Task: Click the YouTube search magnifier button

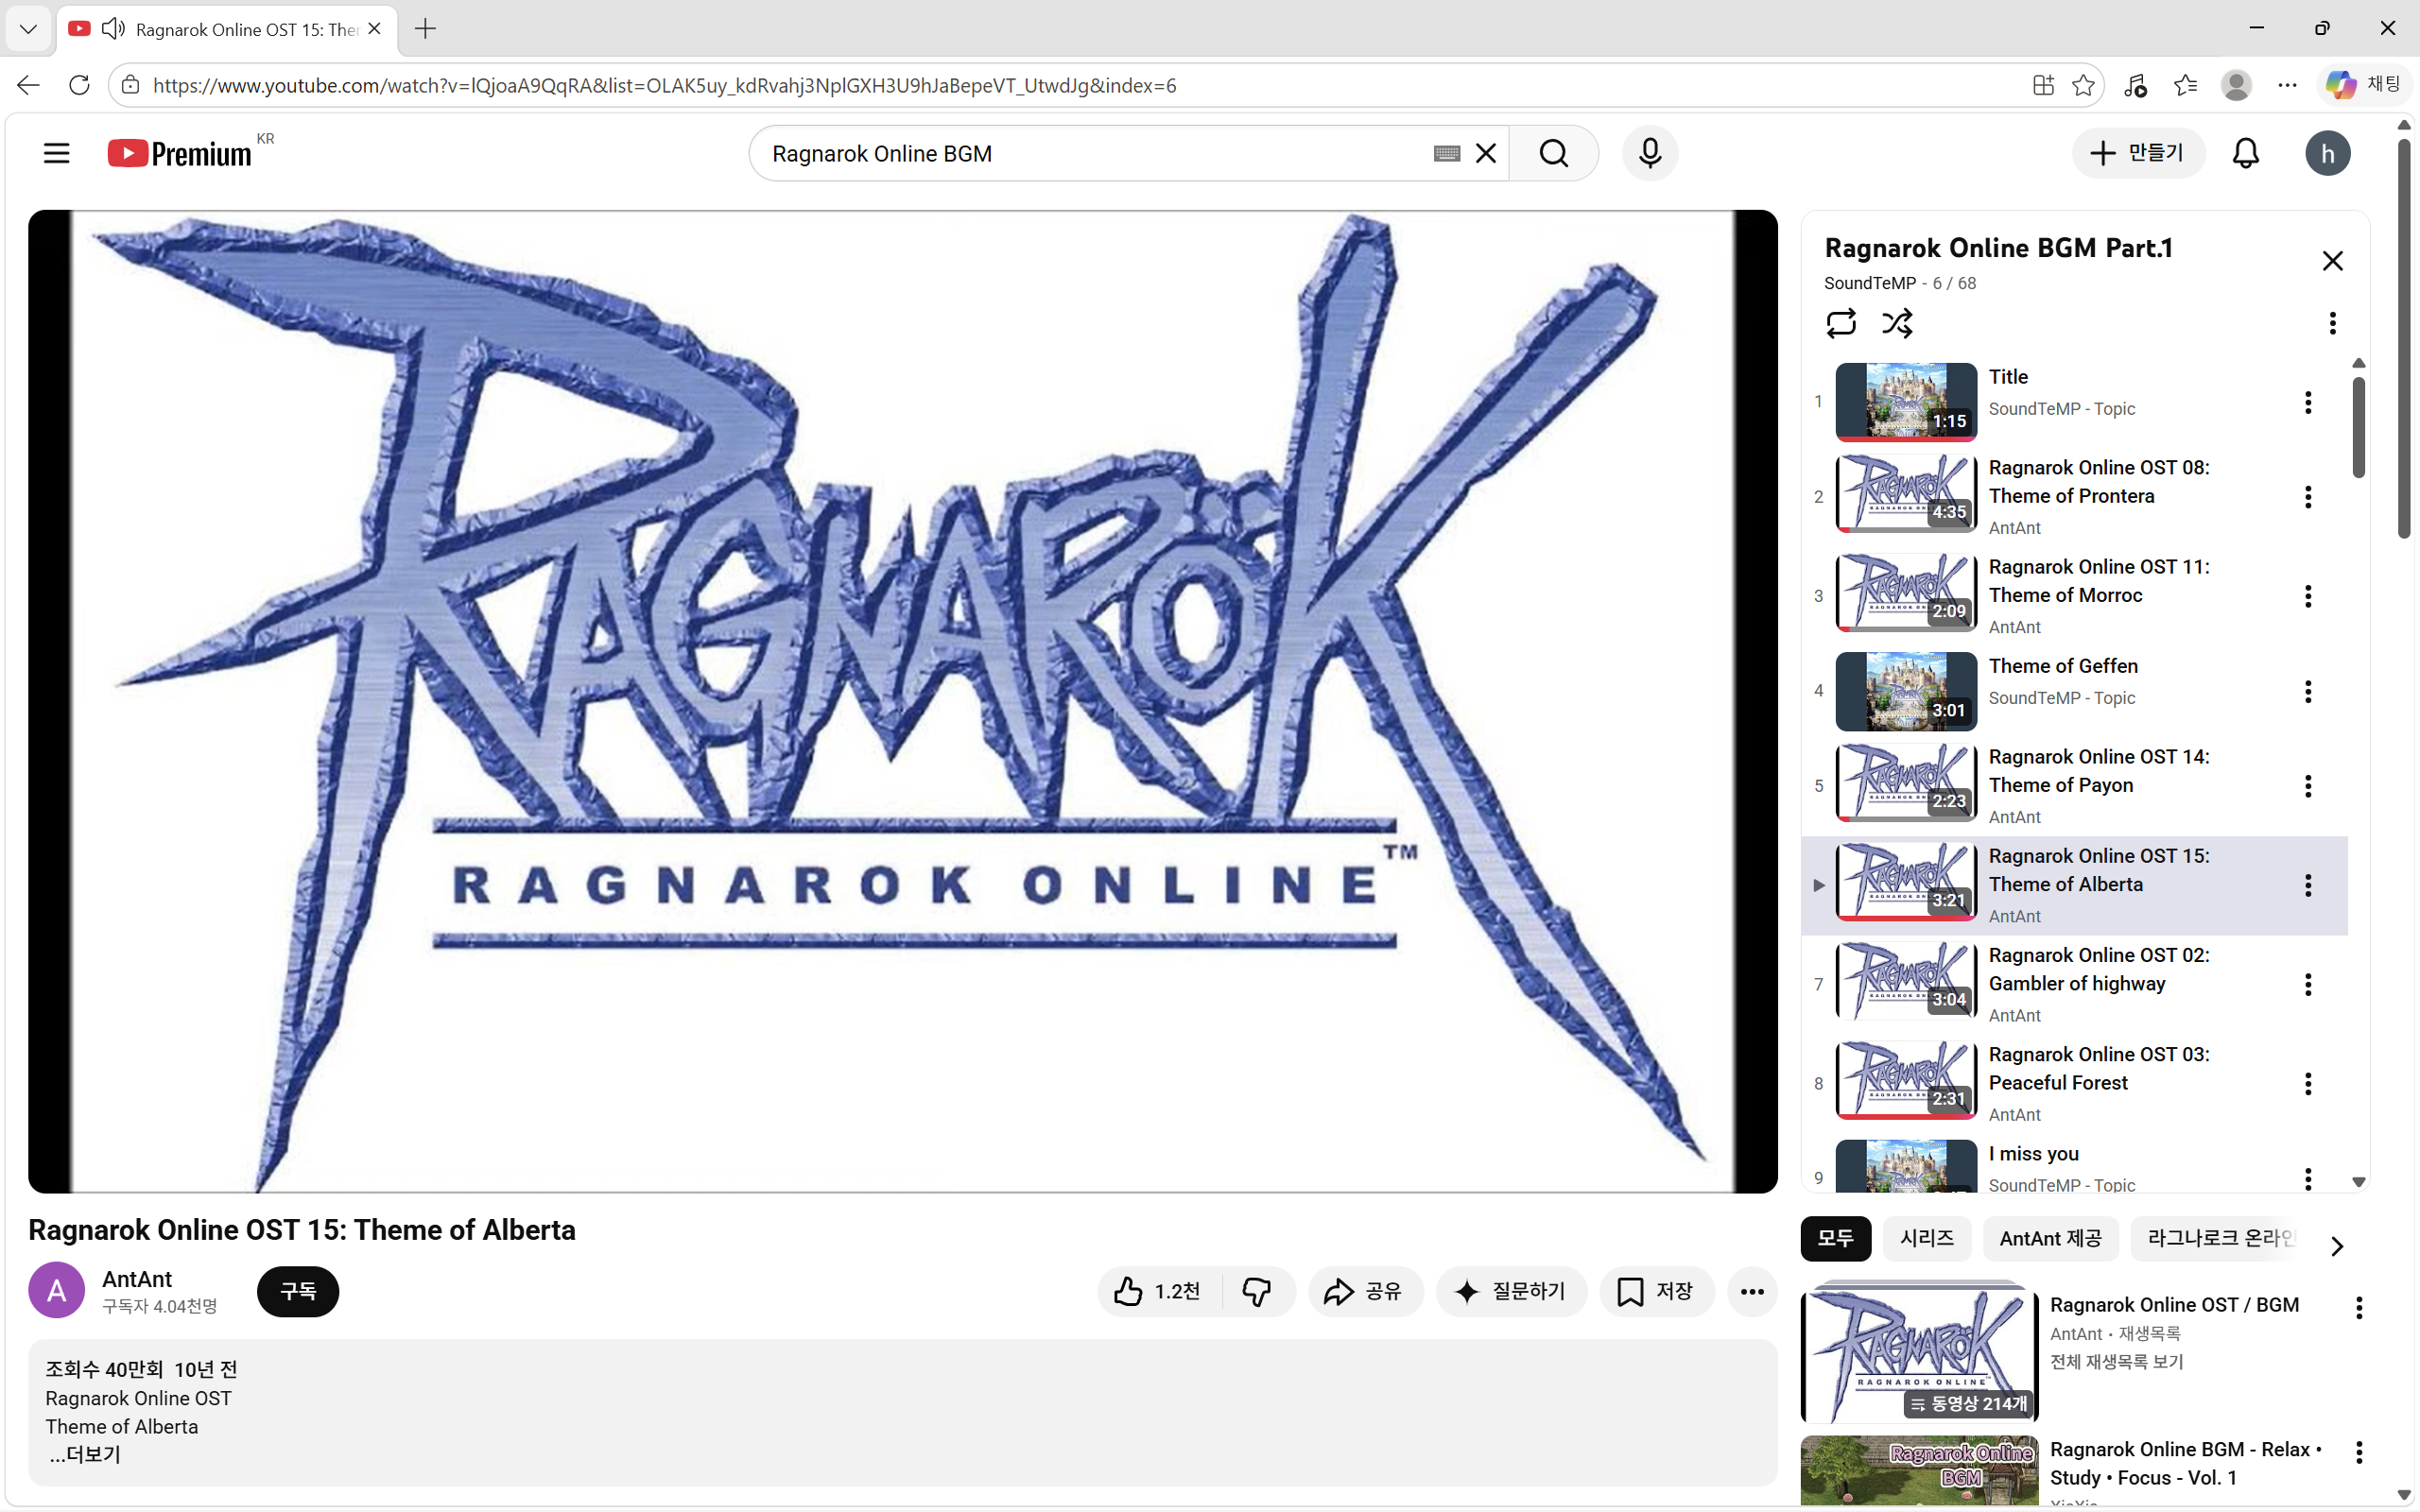Action: [1553, 153]
